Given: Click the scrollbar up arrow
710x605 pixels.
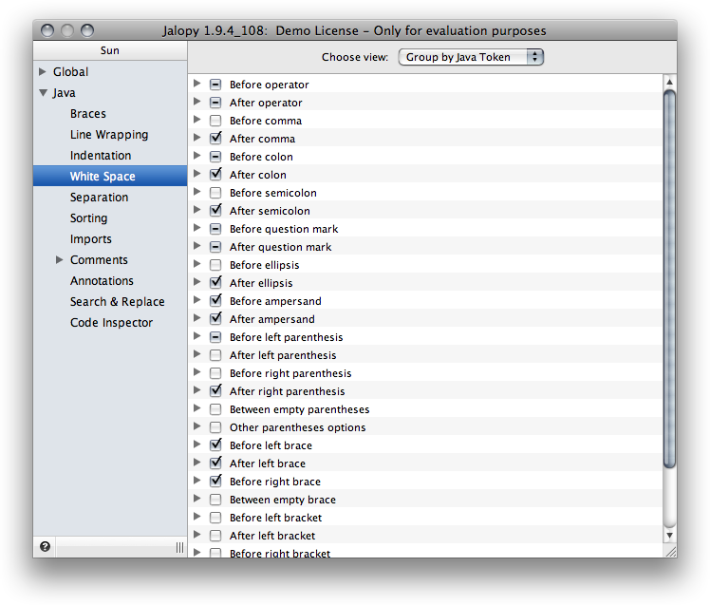Looking at the screenshot, I should click(670, 82).
